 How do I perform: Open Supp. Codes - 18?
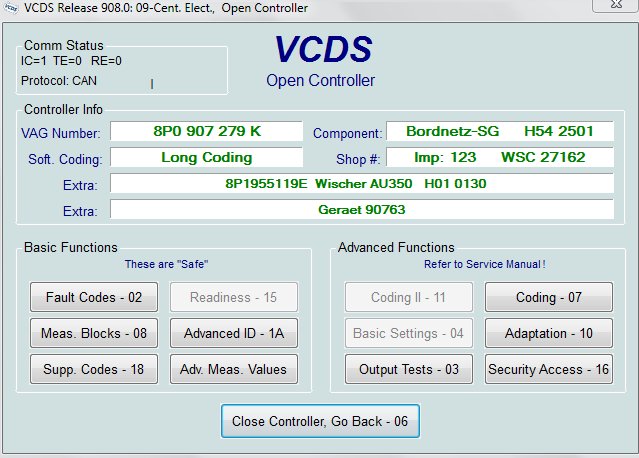click(x=94, y=369)
